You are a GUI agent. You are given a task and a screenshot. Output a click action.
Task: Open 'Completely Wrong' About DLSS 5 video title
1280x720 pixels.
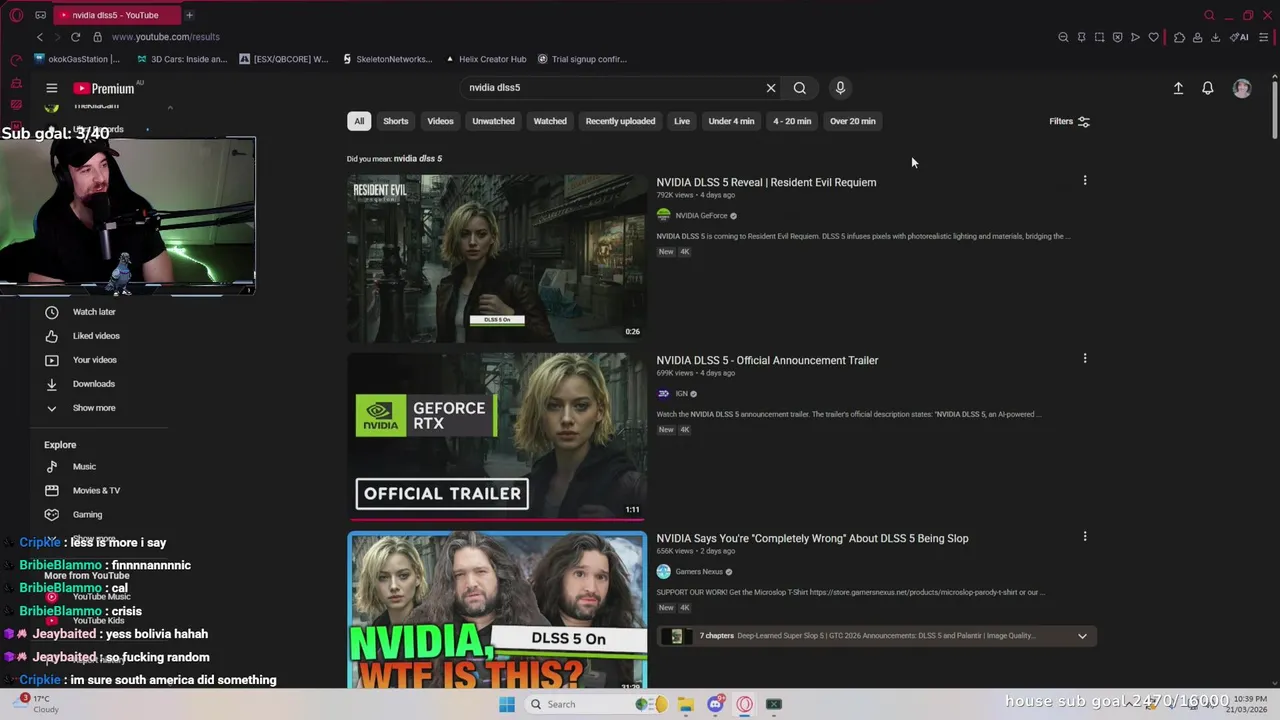point(812,538)
